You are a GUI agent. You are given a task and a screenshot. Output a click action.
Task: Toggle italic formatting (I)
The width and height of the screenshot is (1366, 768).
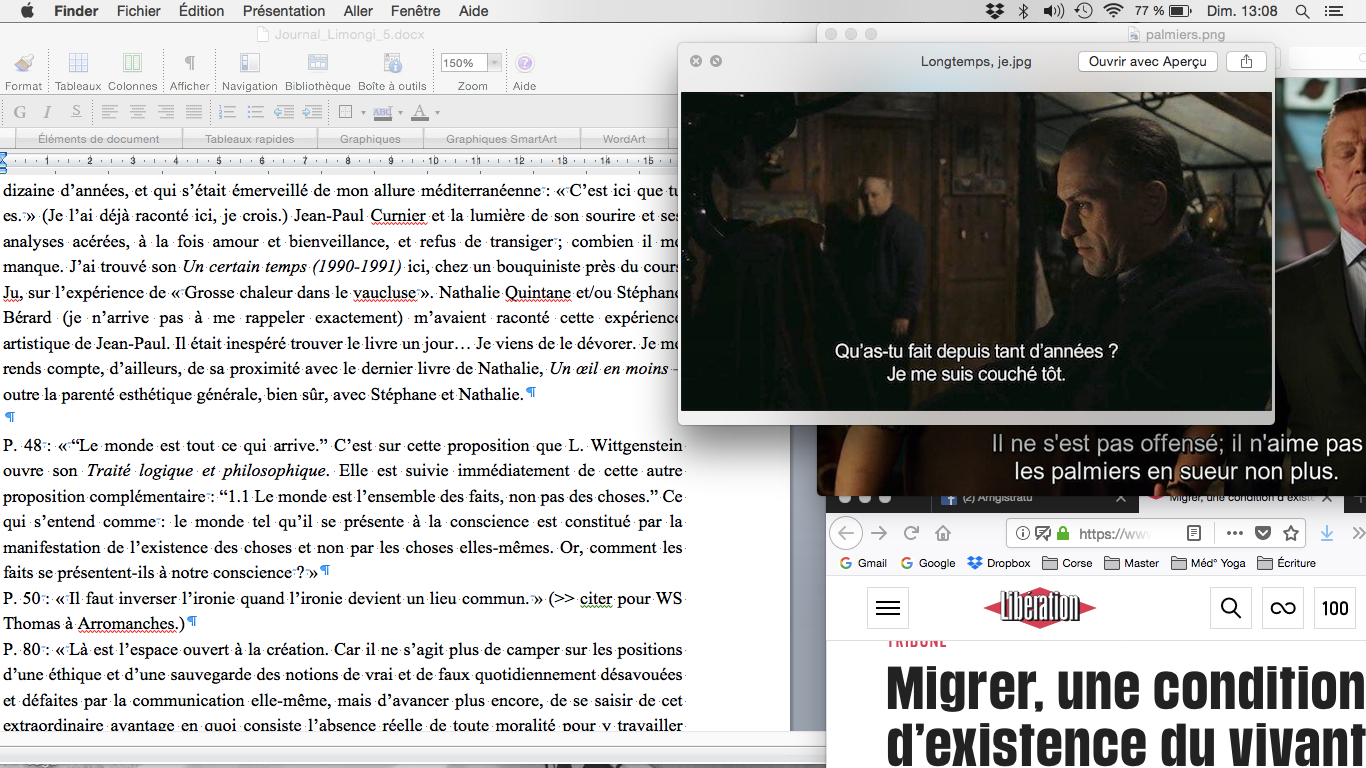[x=48, y=112]
